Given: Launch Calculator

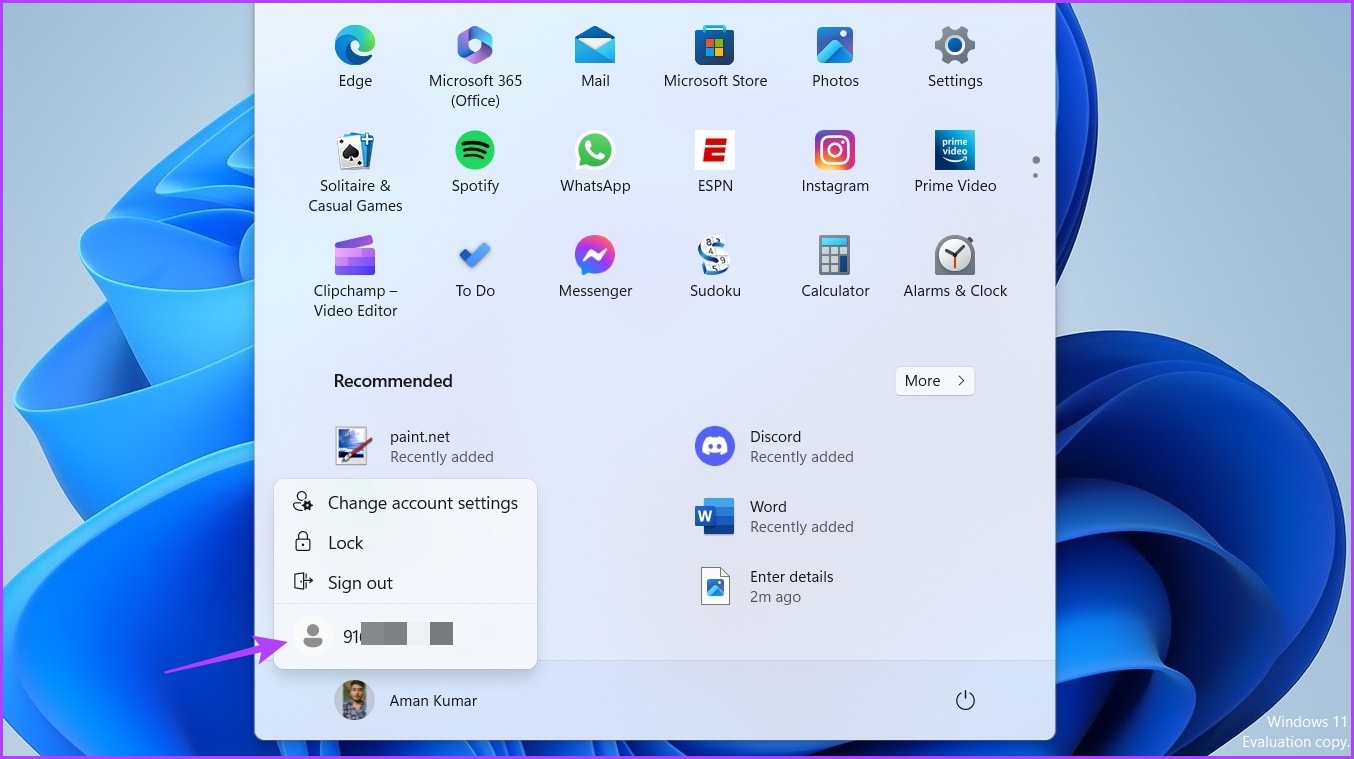Looking at the screenshot, I should 835,267.
